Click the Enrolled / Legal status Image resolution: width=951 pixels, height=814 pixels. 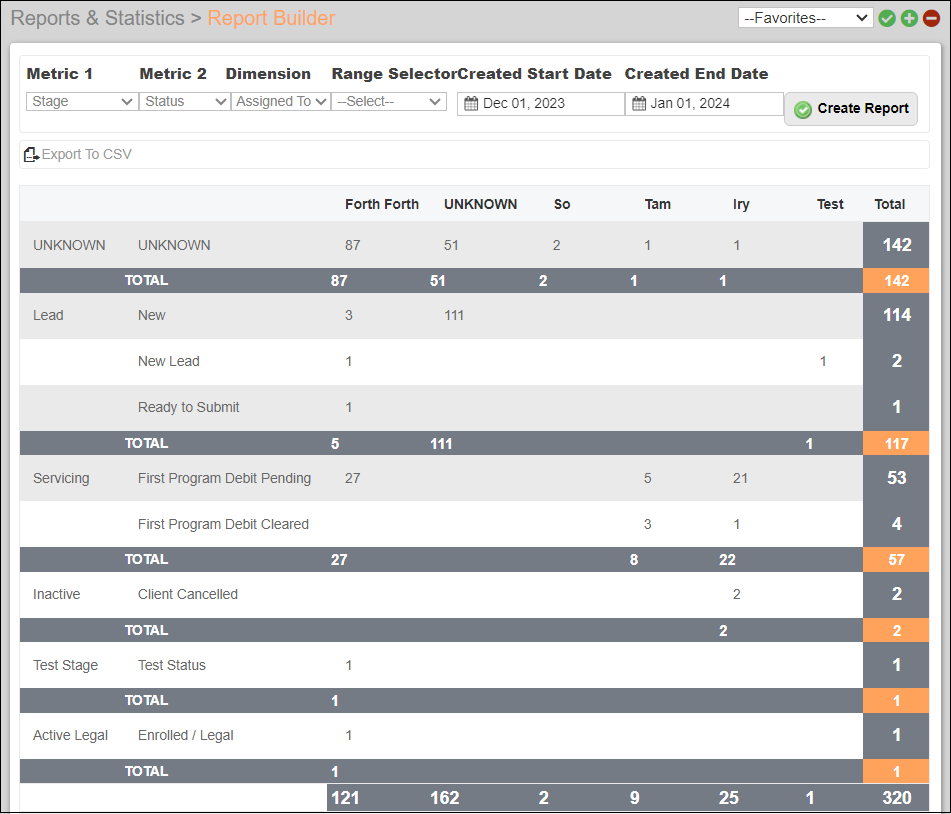coord(186,736)
